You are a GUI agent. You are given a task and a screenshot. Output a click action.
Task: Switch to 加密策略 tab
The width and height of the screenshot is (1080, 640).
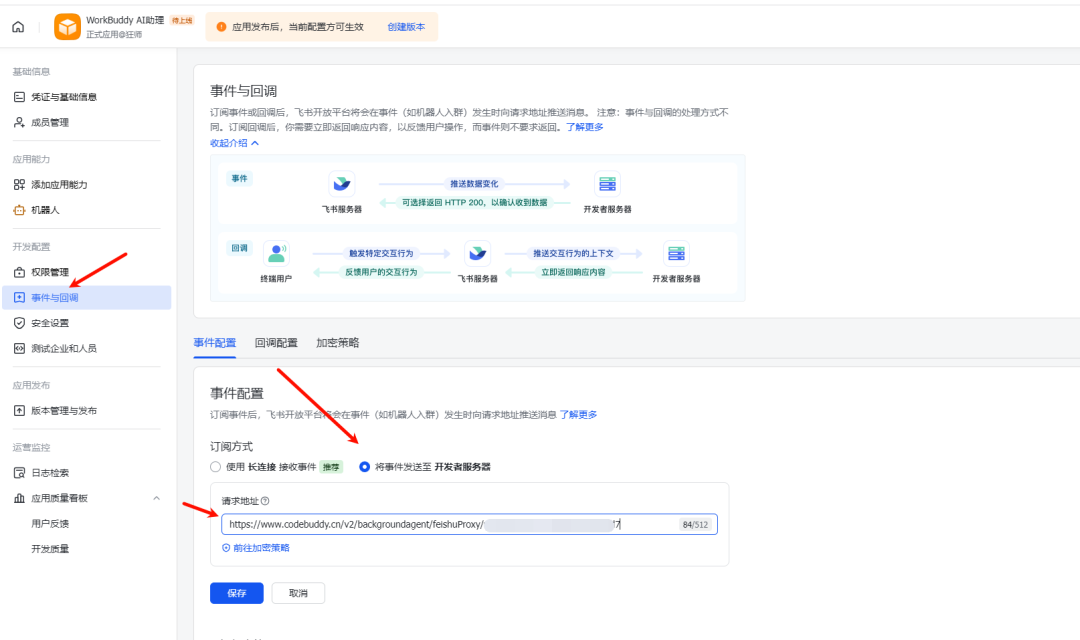pyautogui.click(x=338, y=342)
